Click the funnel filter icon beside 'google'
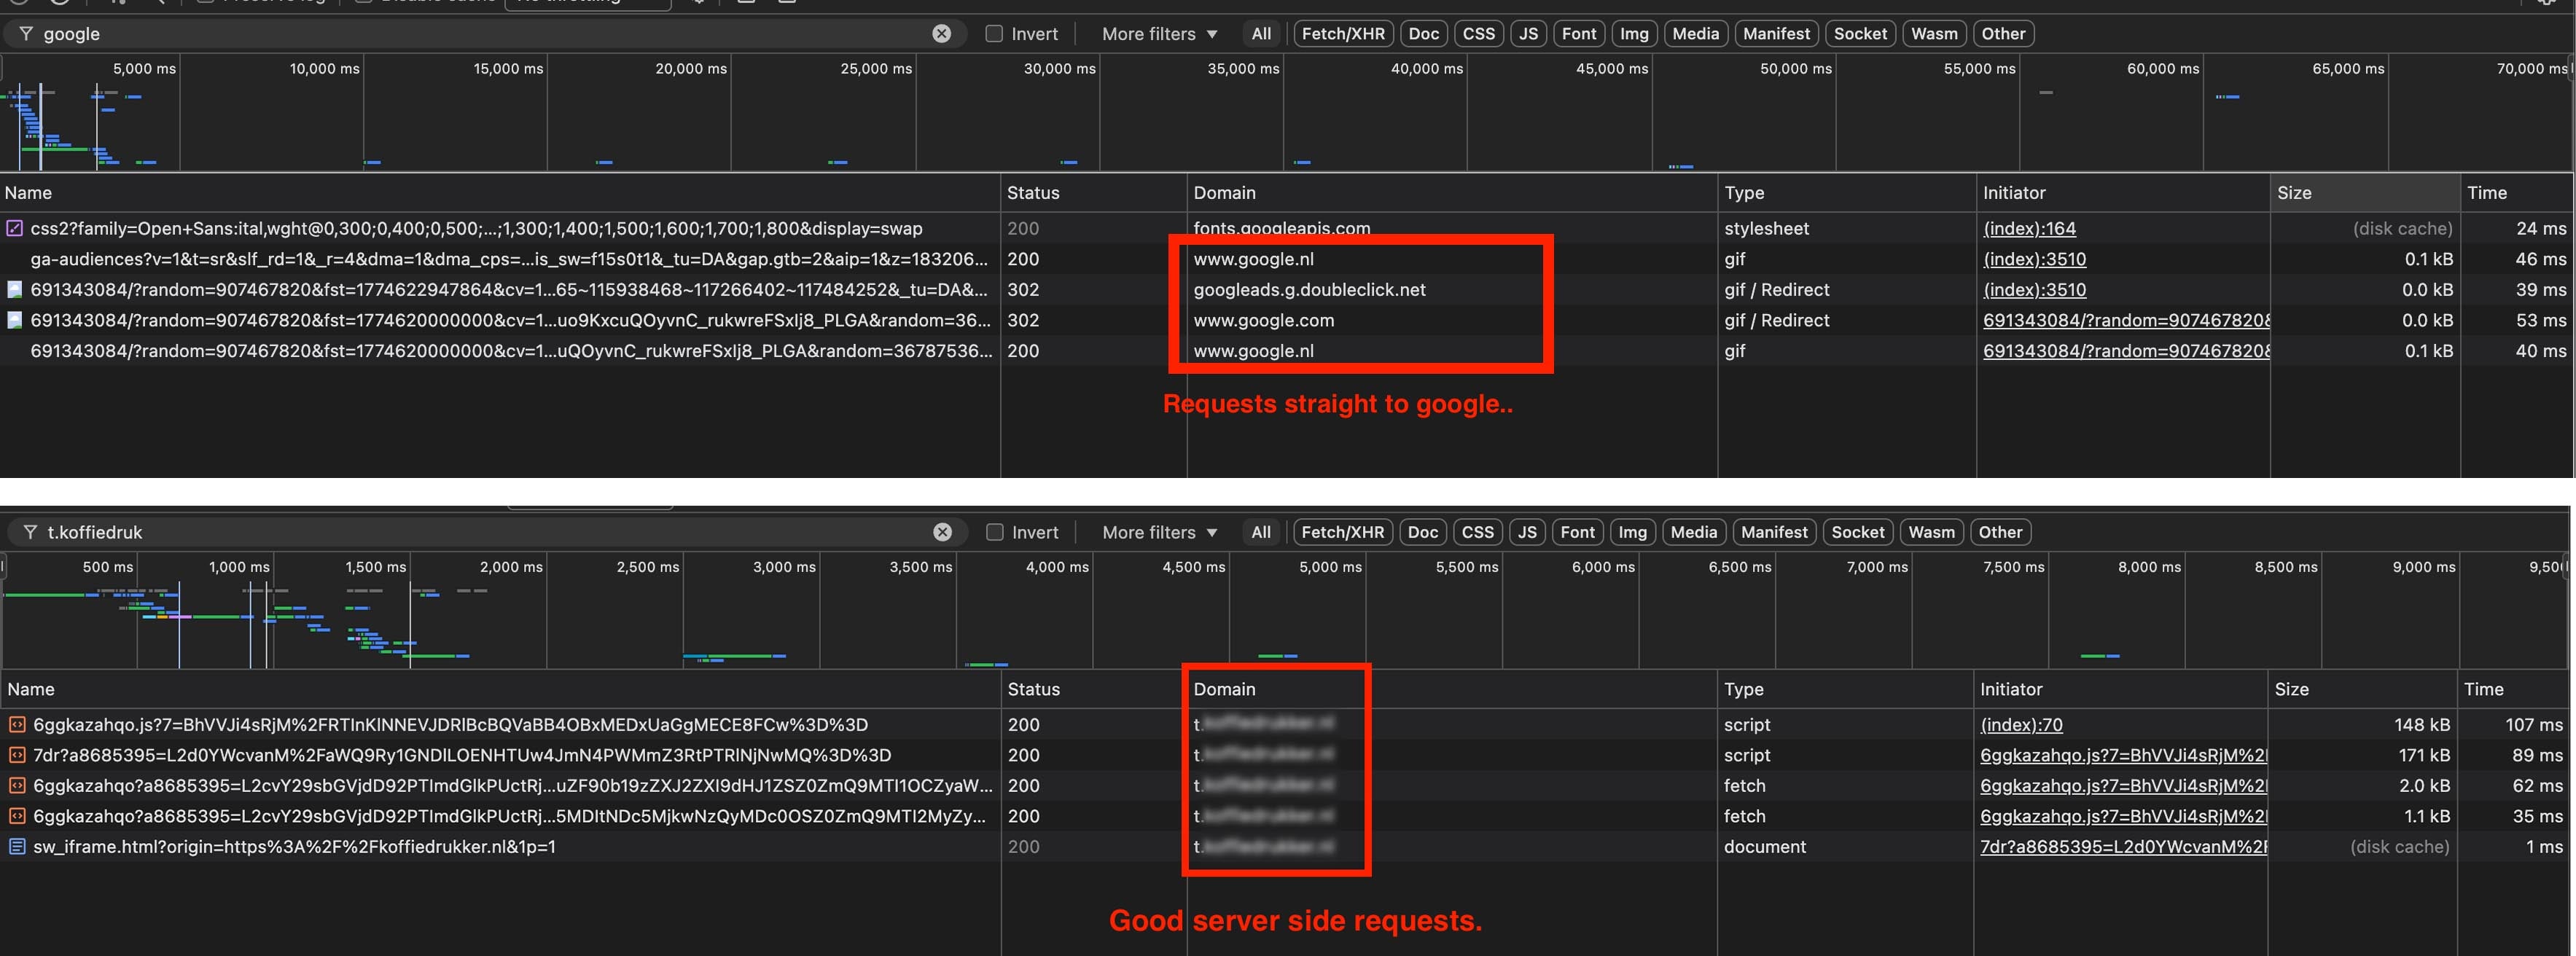This screenshot has height=956, width=2576. coord(26,33)
